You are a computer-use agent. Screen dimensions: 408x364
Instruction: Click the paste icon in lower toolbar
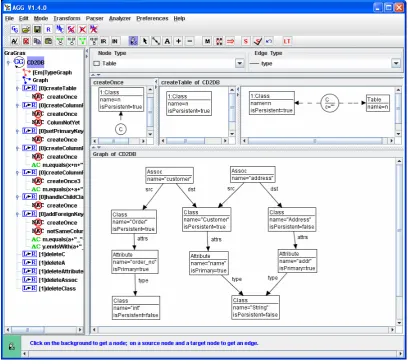tap(49, 41)
